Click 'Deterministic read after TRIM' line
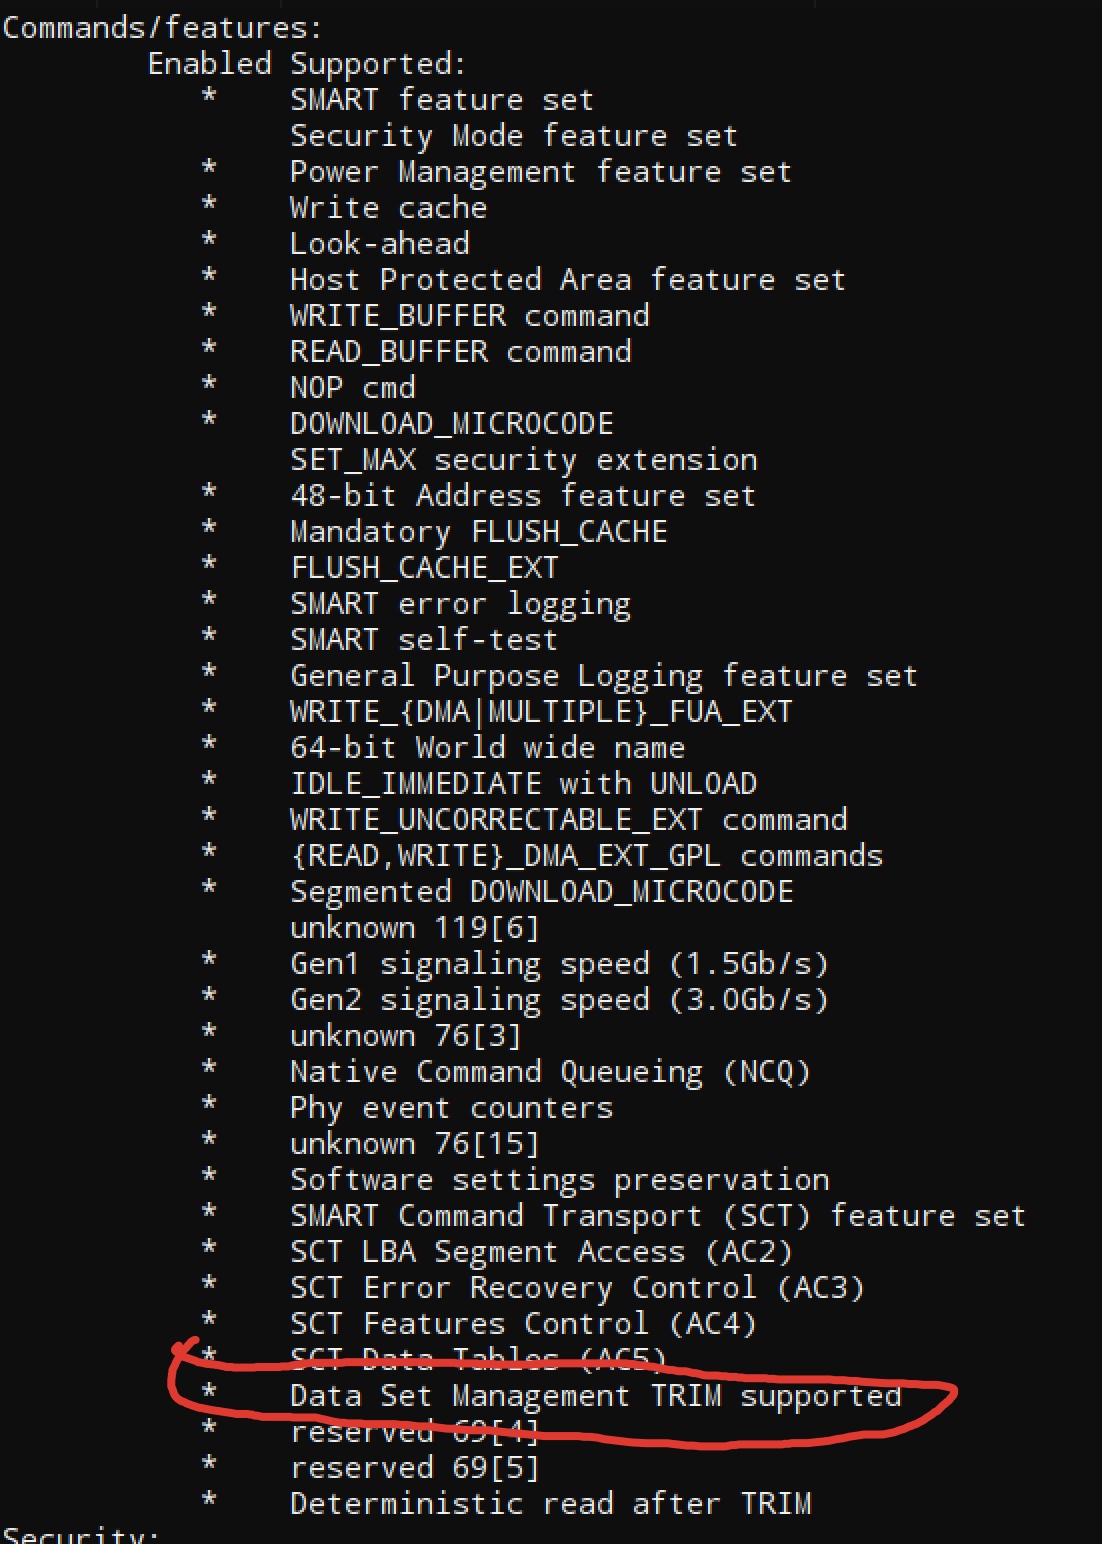This screenshot has width=1102, height=1544. 550,1504
